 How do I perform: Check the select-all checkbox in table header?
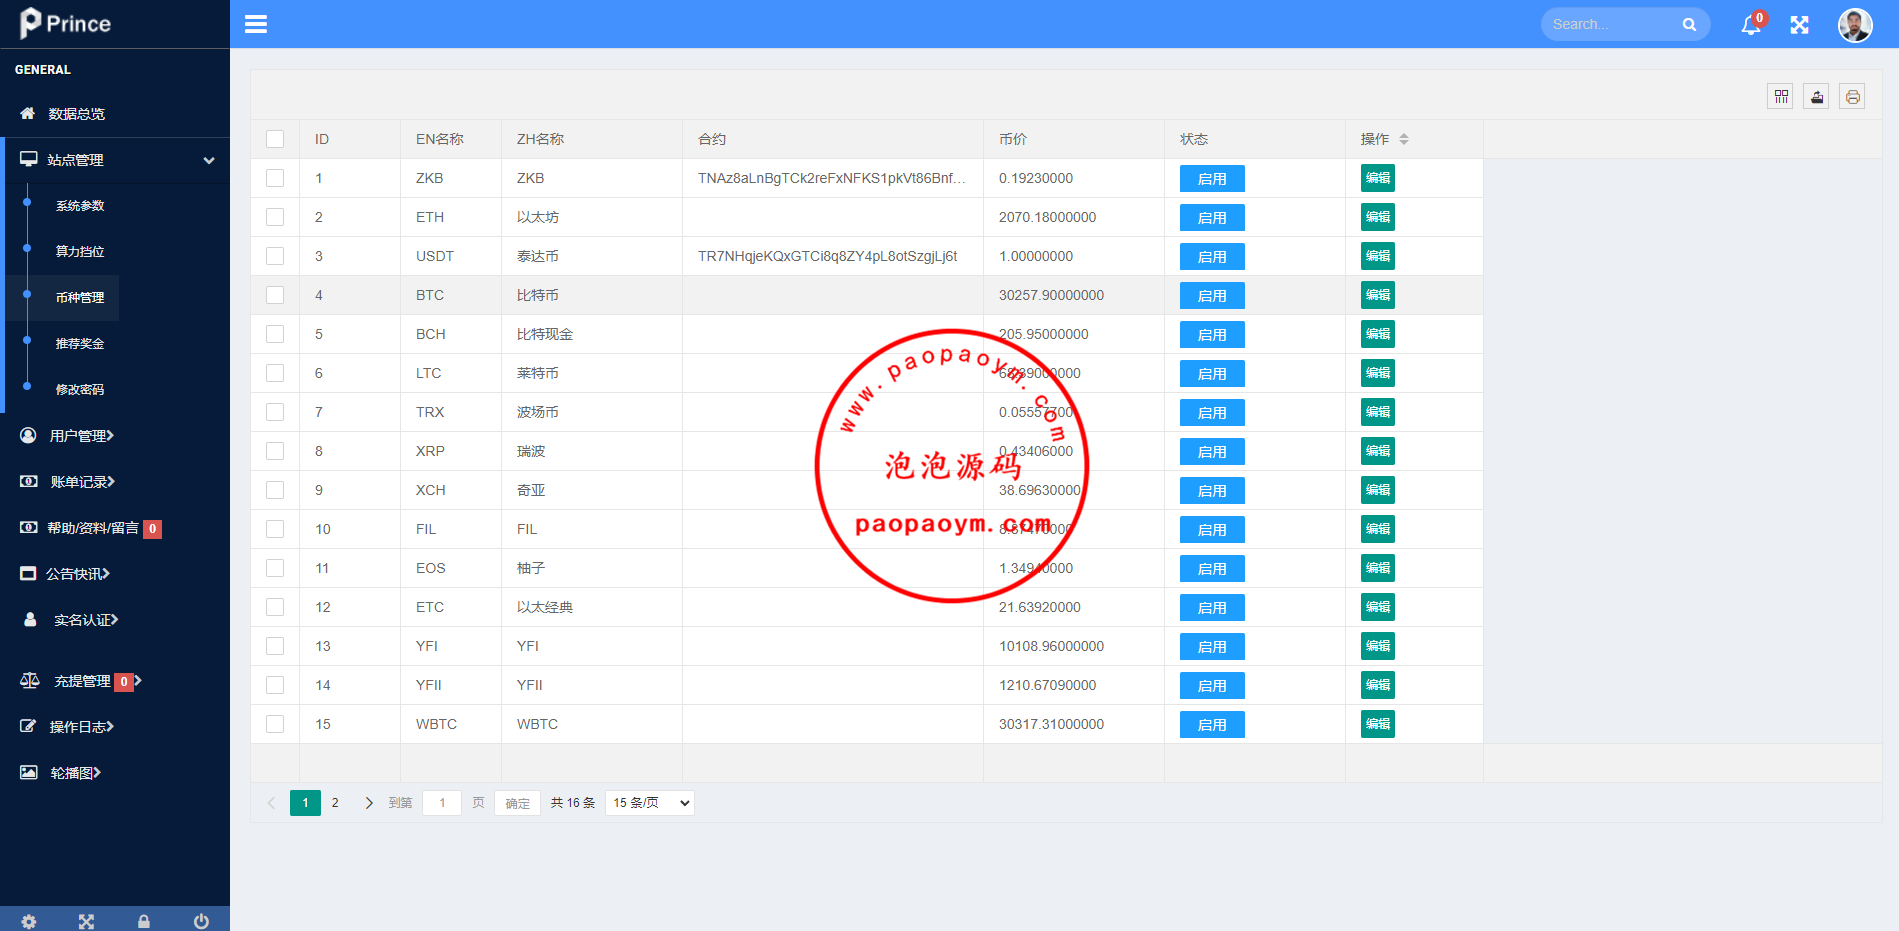coord(275,139)
